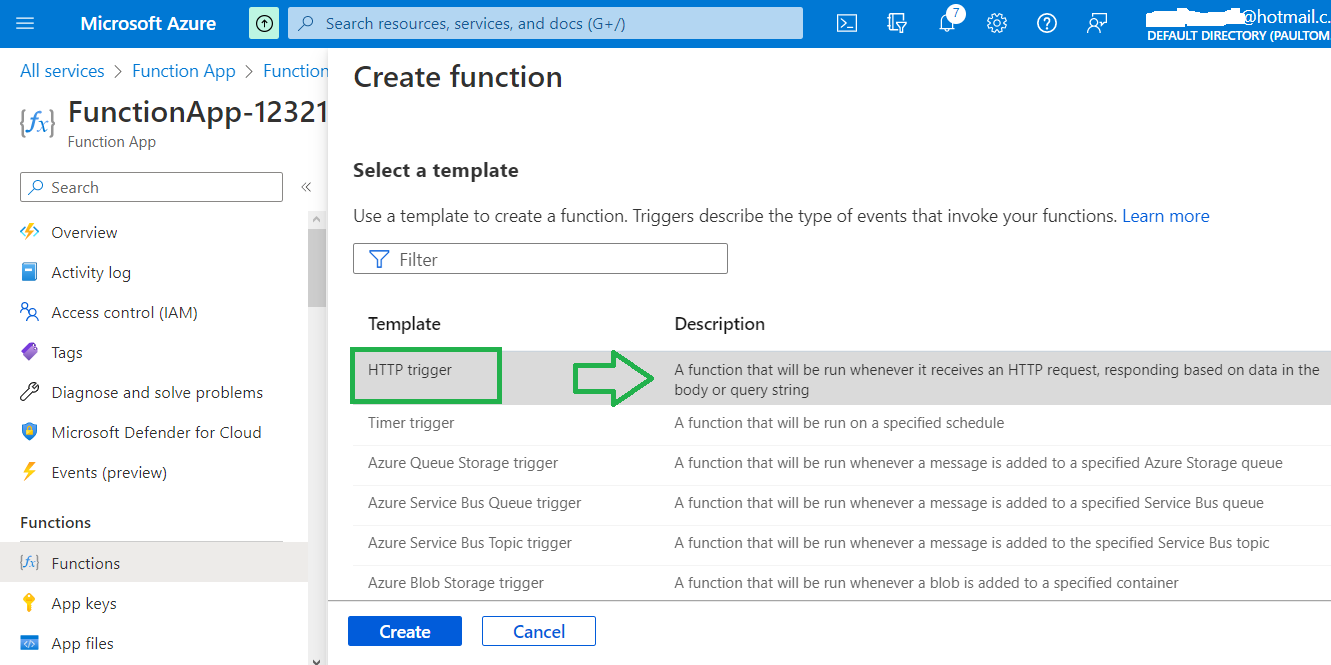Select the HTTP trigger template
Viewport: 1331px width, 665px height.
(x=410, y=370)
